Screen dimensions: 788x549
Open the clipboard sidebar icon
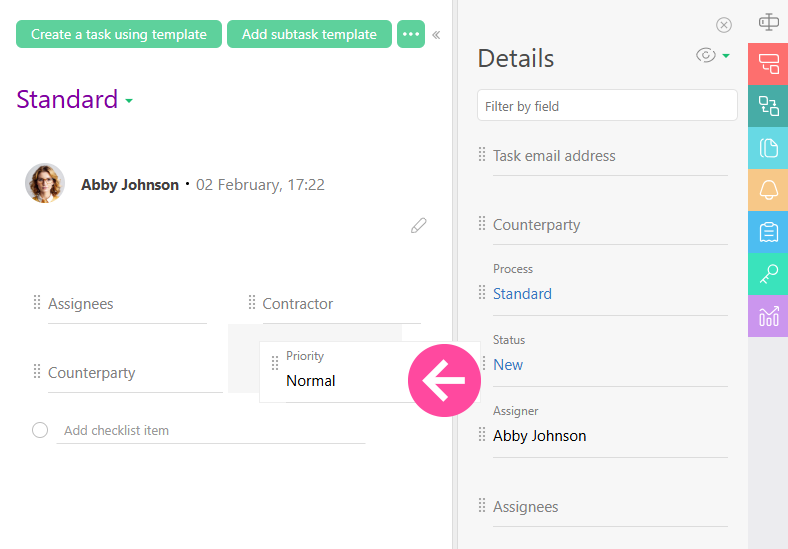(x=768, y=232)
